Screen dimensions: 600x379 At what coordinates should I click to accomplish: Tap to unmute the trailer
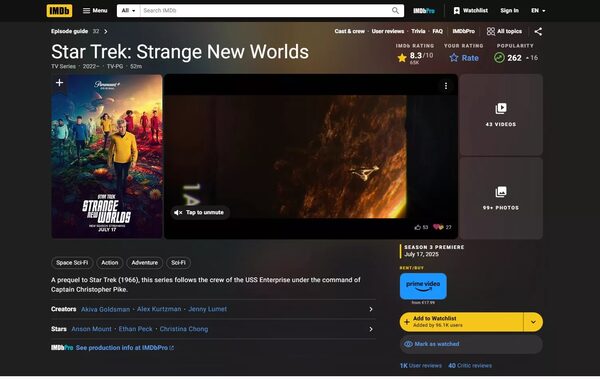coord(199,212)
